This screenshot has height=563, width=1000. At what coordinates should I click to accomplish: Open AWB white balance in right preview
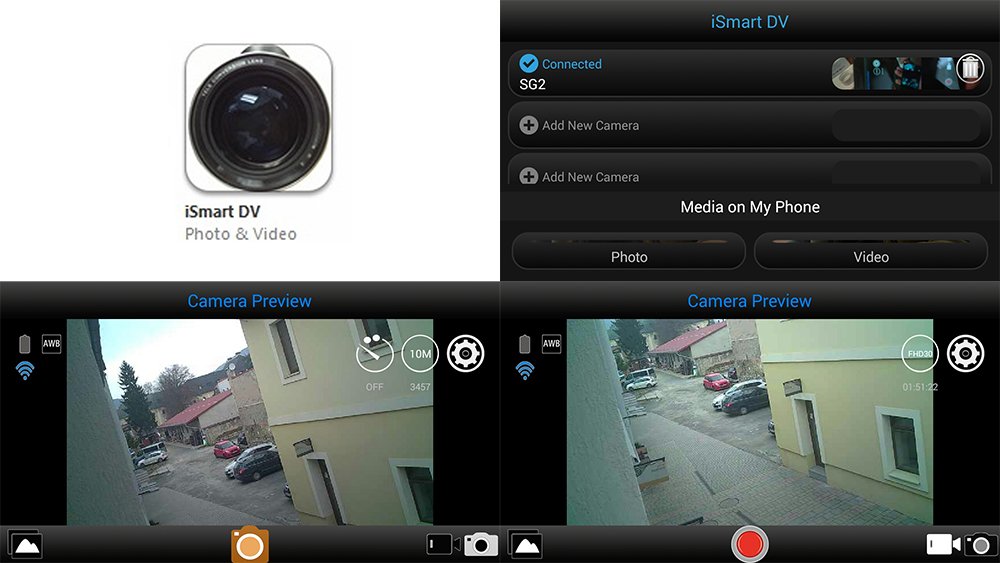[x=552, y=344]
